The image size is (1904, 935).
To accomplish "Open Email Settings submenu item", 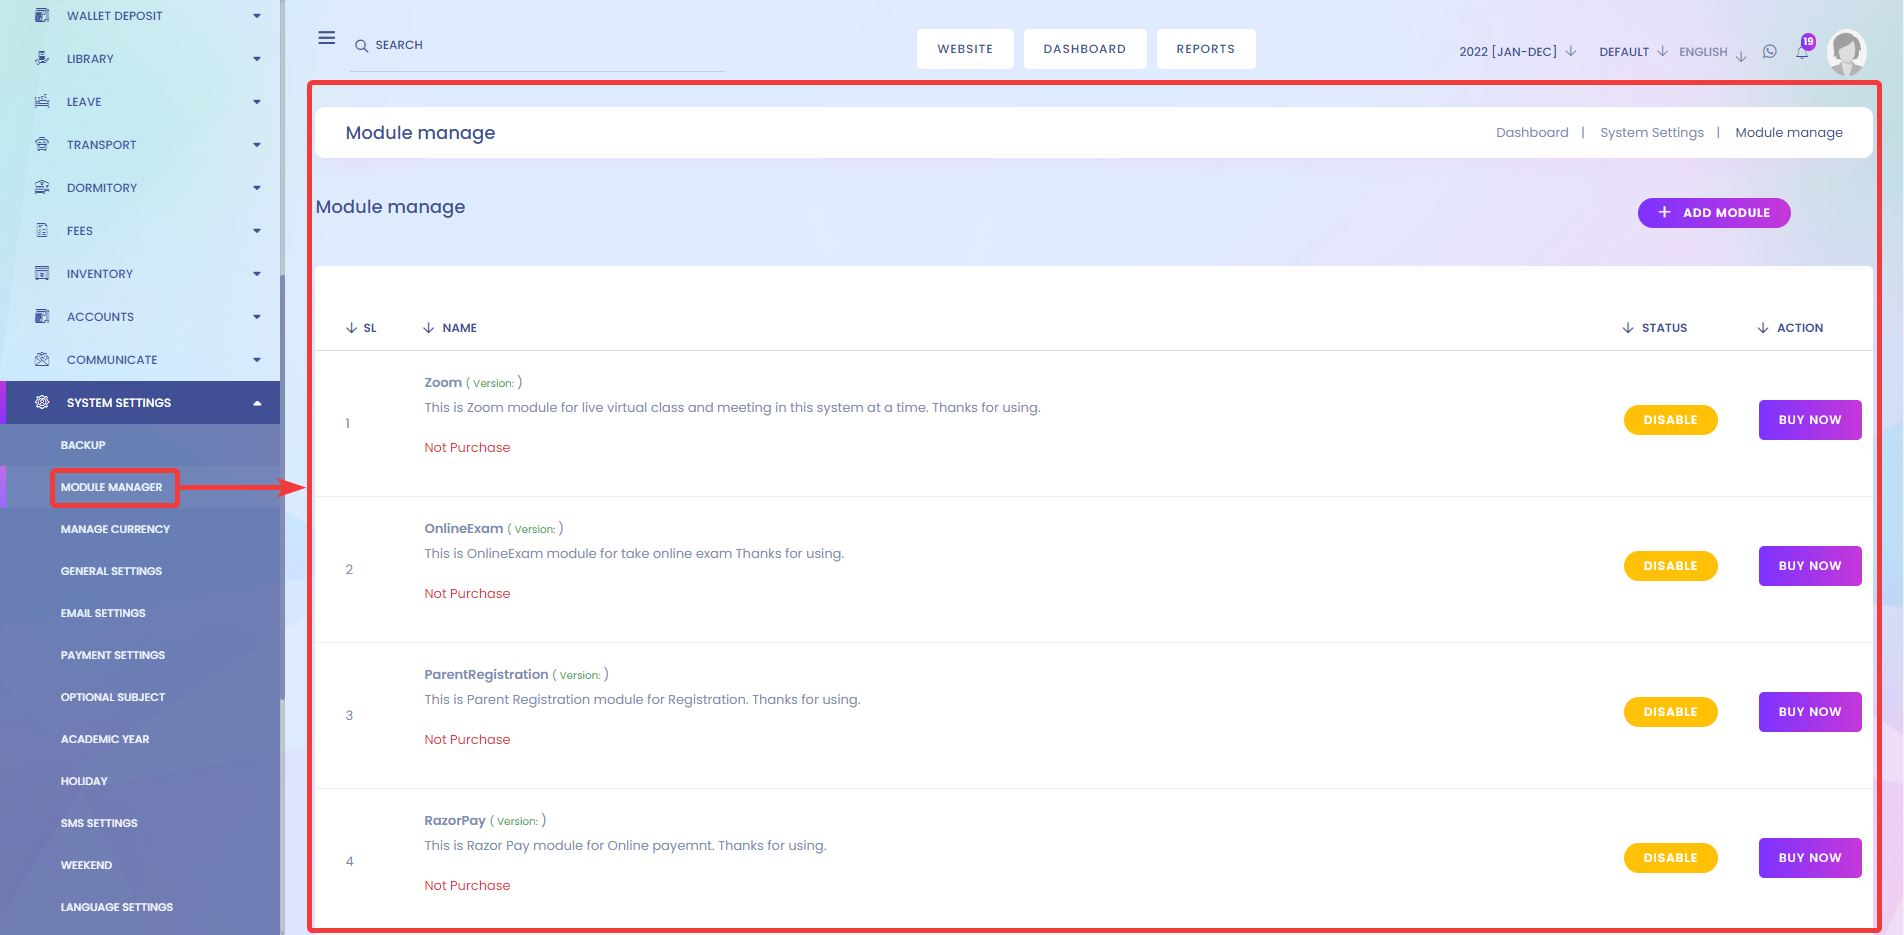I will coord(103,613).
